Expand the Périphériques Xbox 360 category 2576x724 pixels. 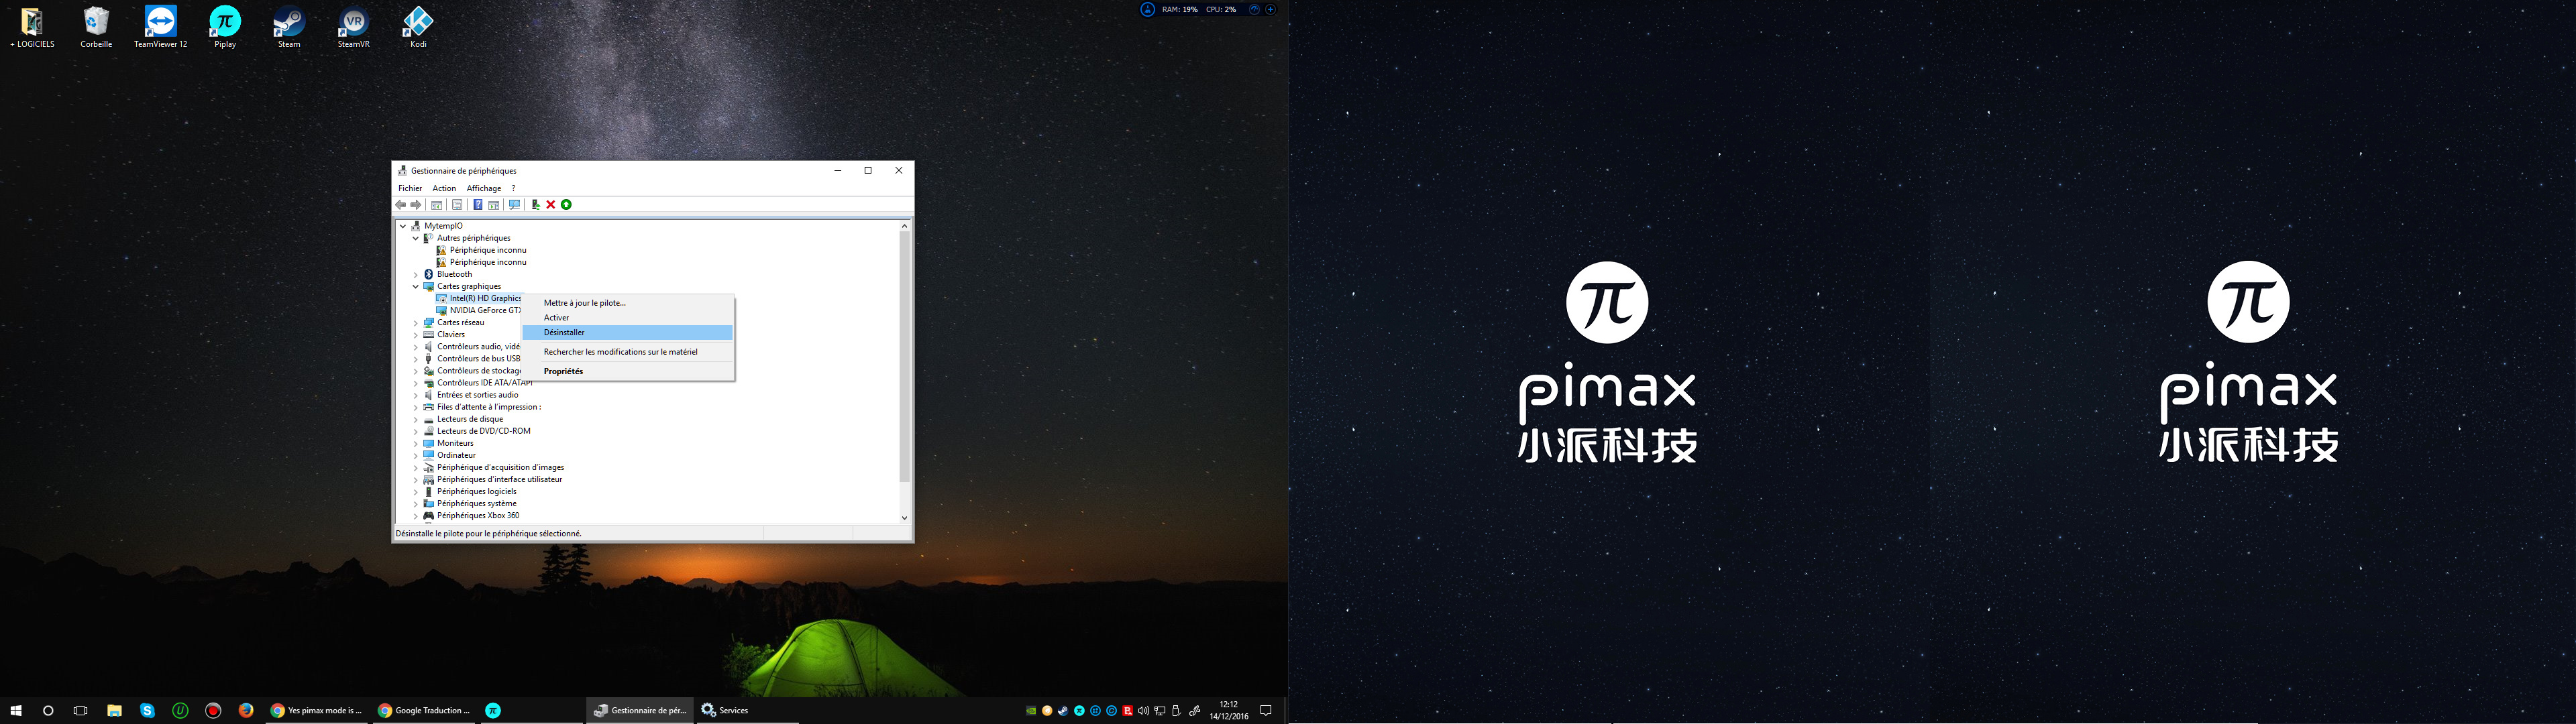point(416,516)
